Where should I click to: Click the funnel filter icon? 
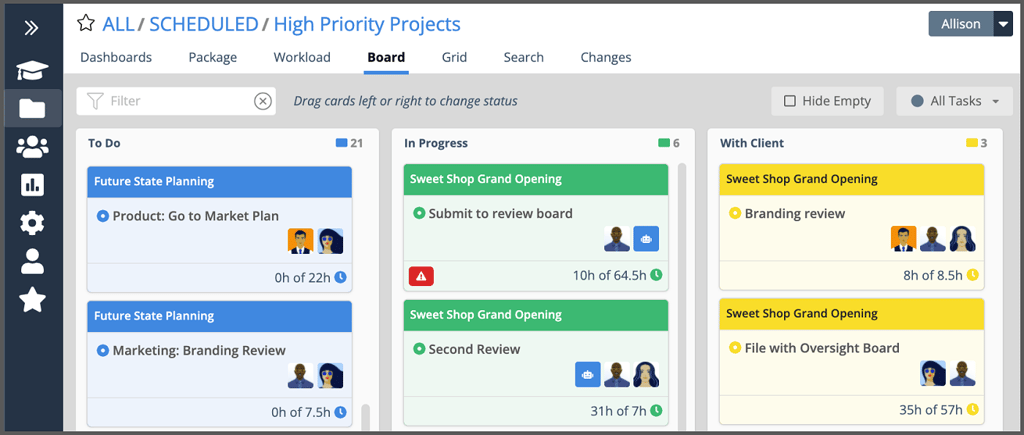(x=95, y=101)
